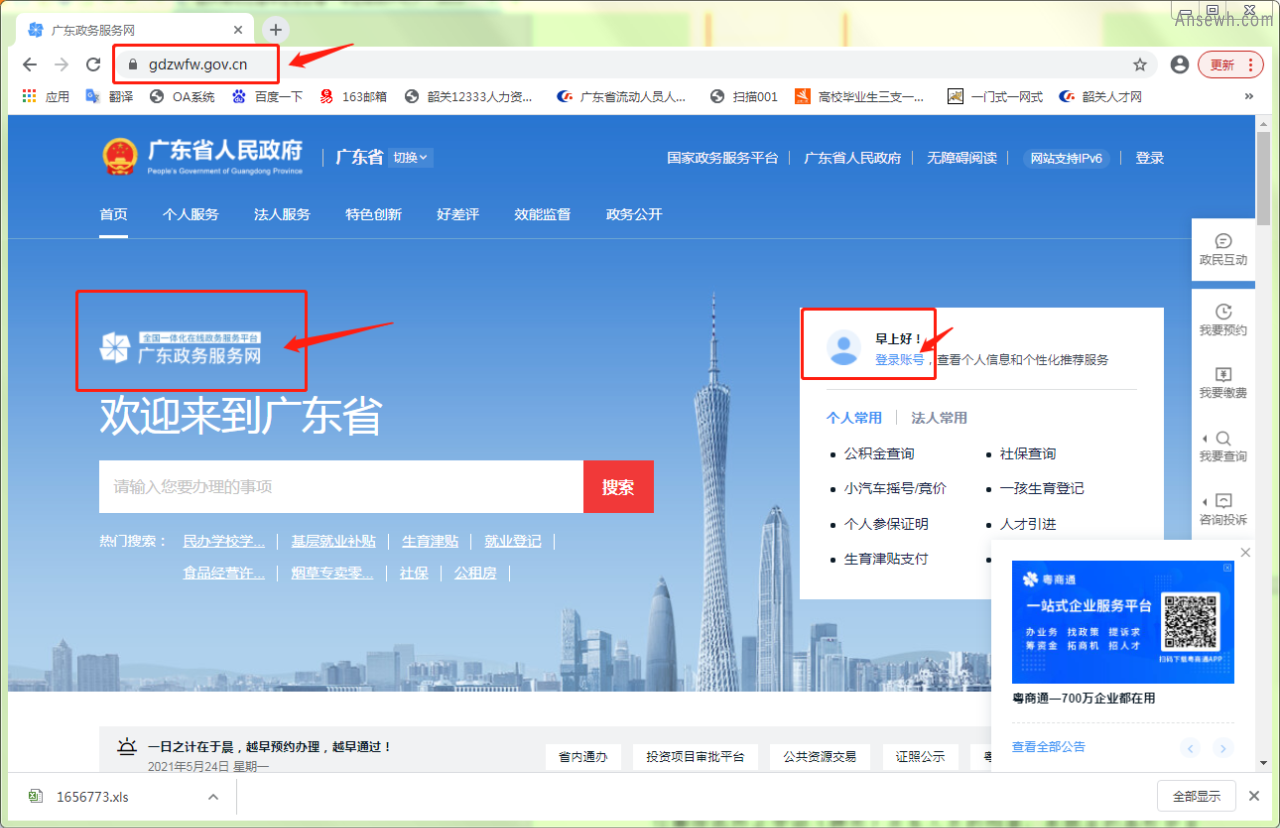Click the browser reload page icon

pos(93,65)
